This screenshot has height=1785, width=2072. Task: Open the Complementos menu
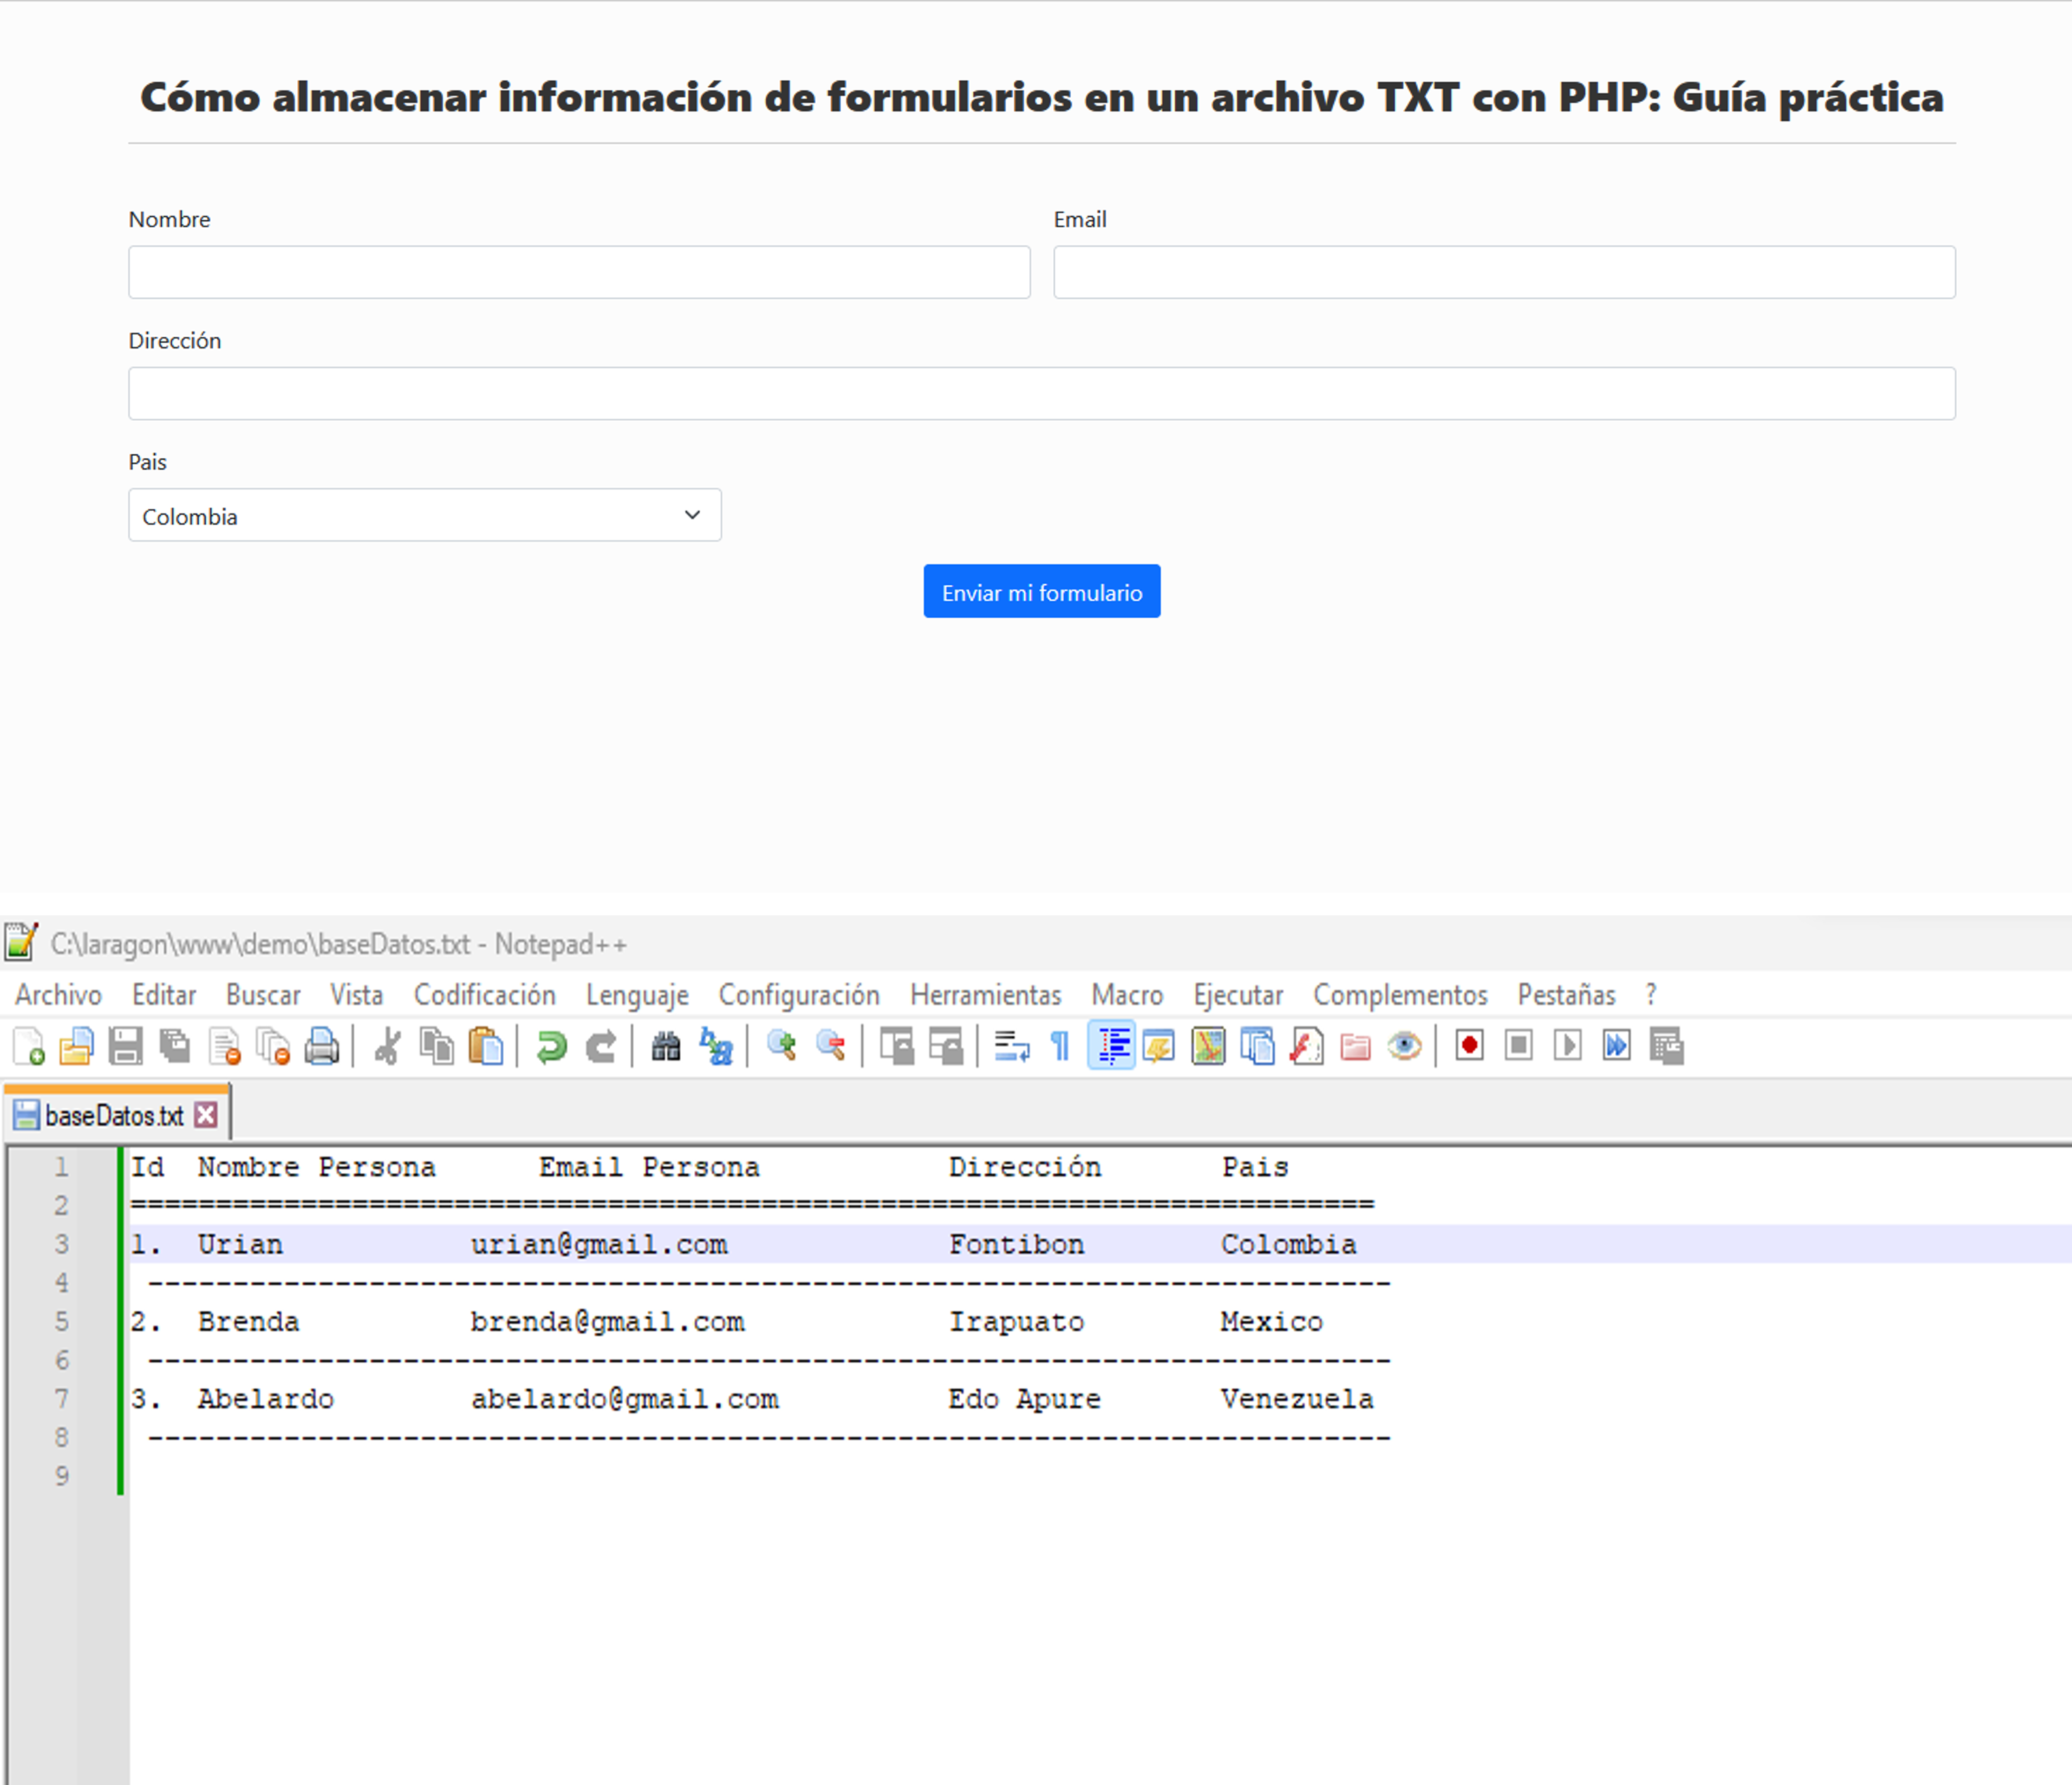pos(1399,995)
